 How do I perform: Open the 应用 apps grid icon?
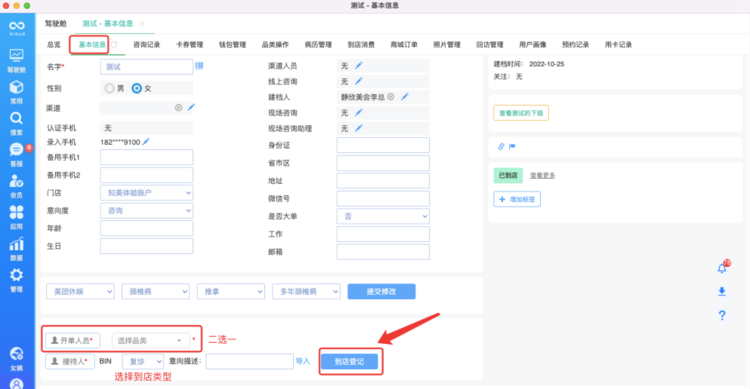[x=16, y=212]
